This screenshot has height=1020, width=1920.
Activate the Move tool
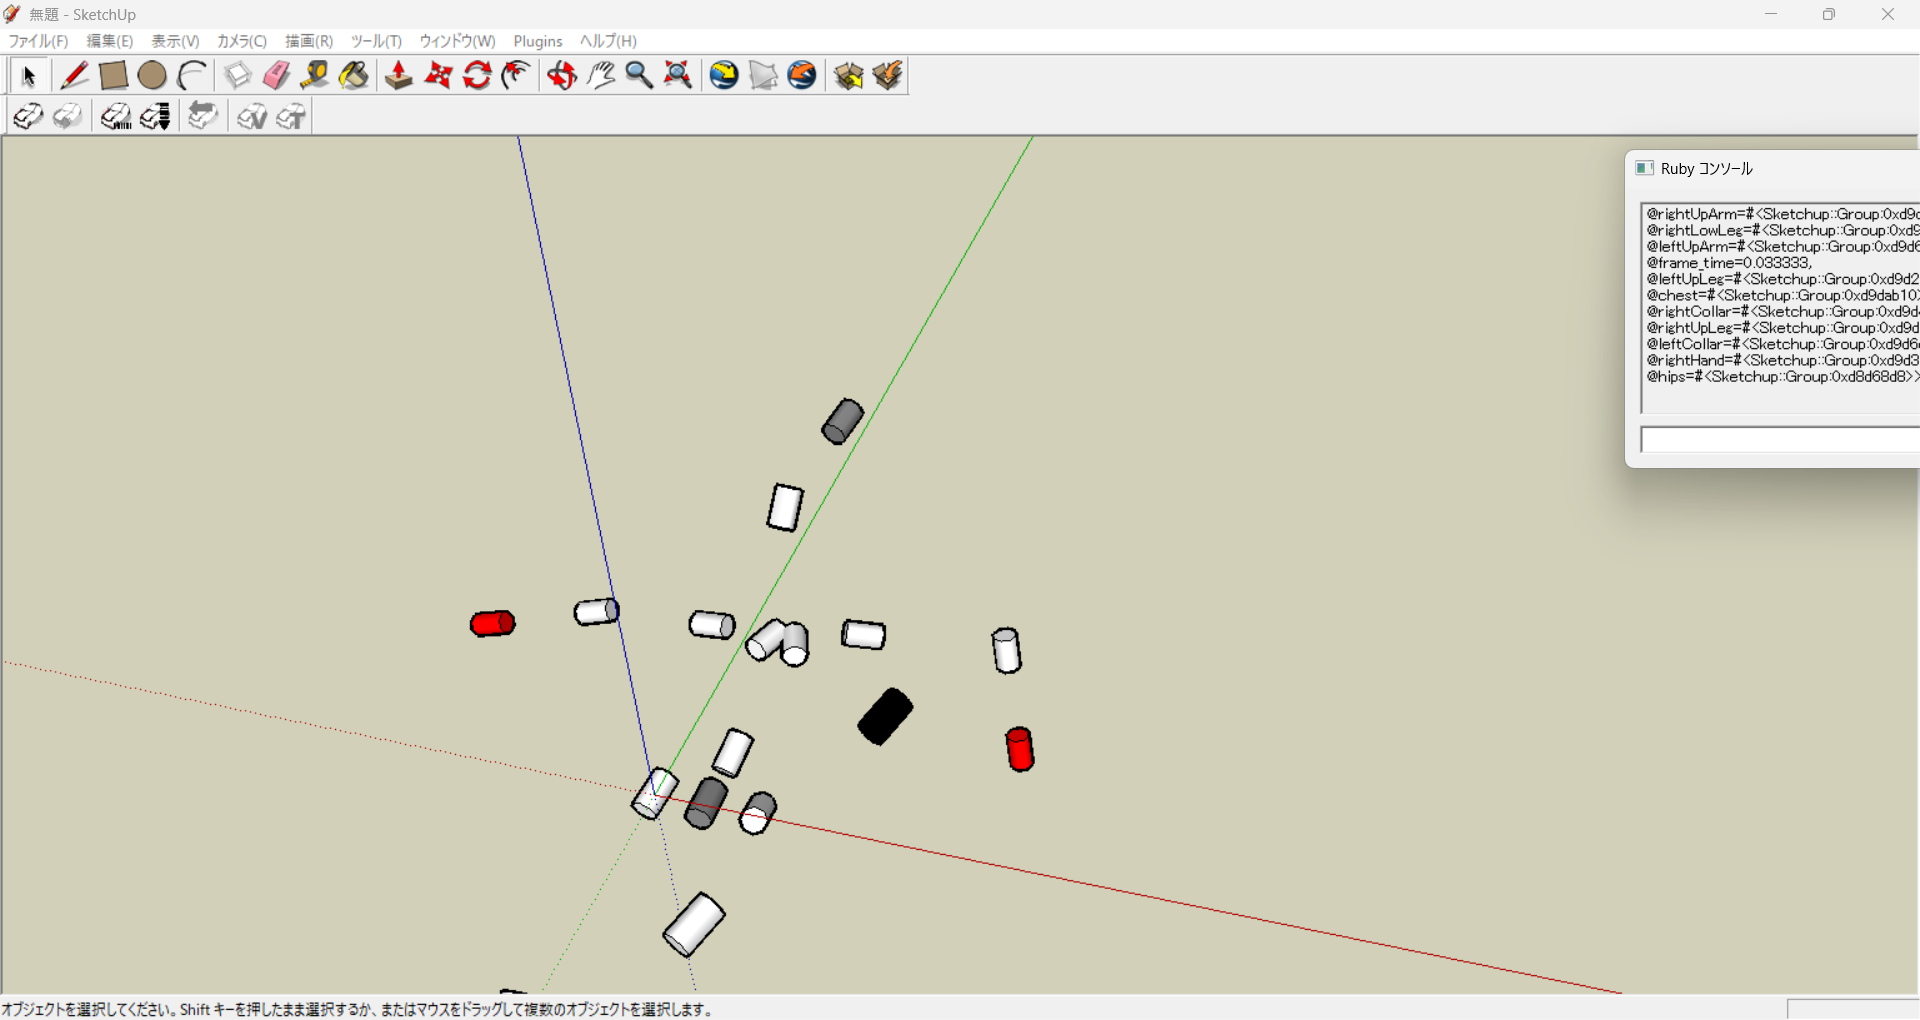pyautogui.click(x=438, y=76)
